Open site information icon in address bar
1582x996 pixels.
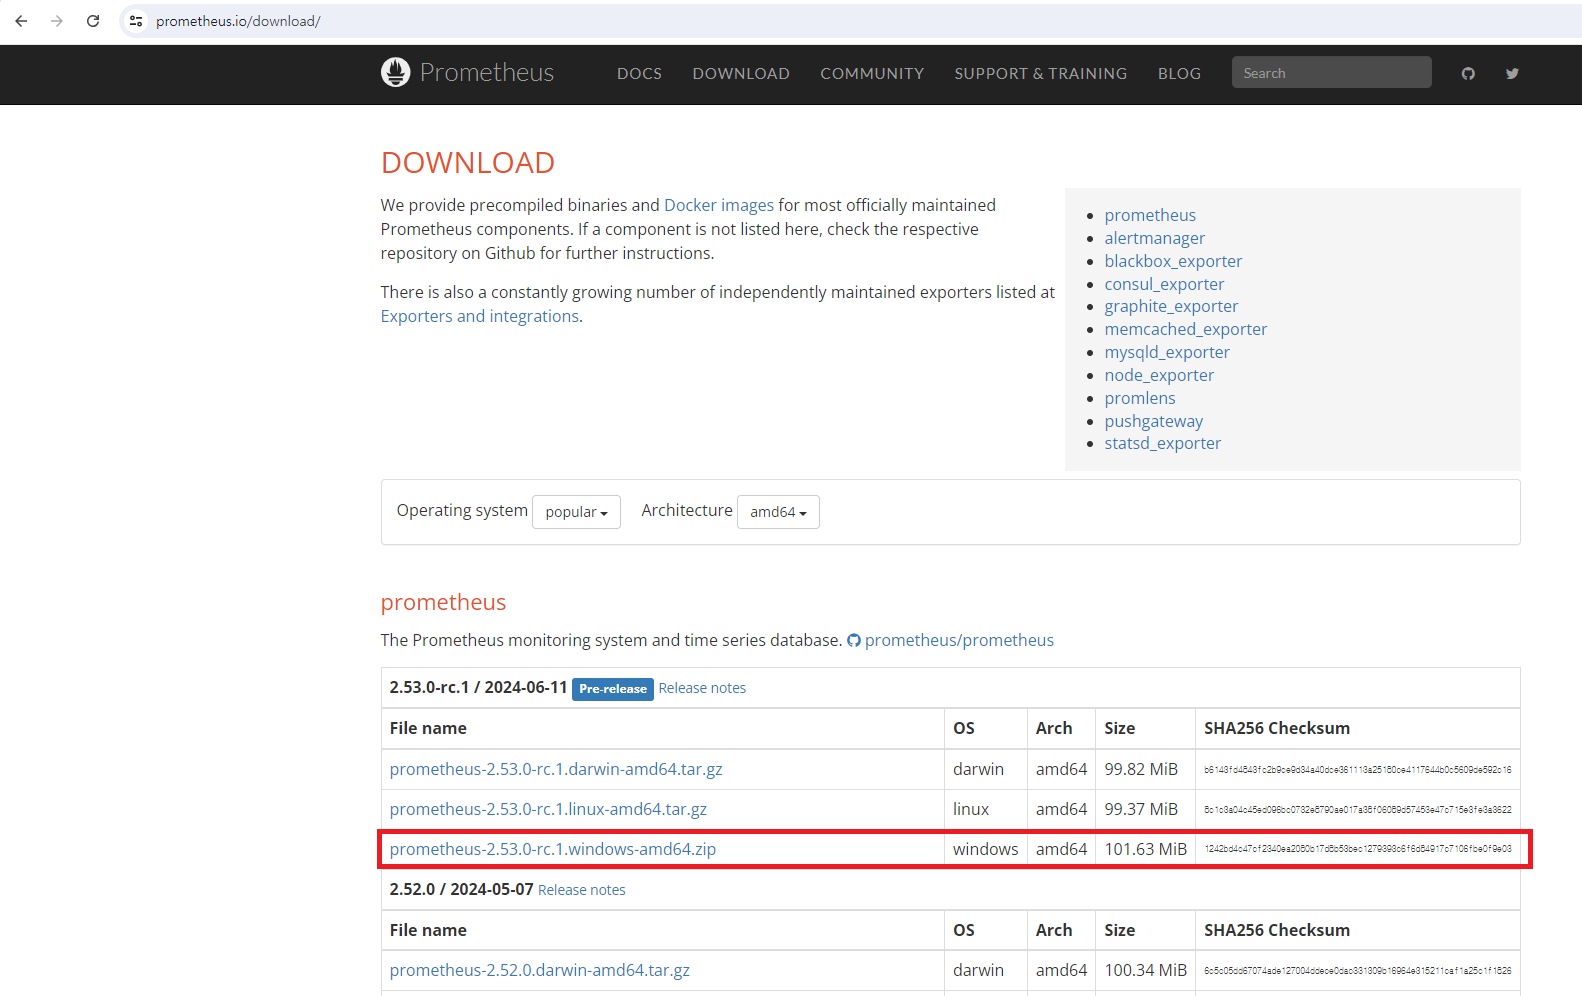coord(136,21)
